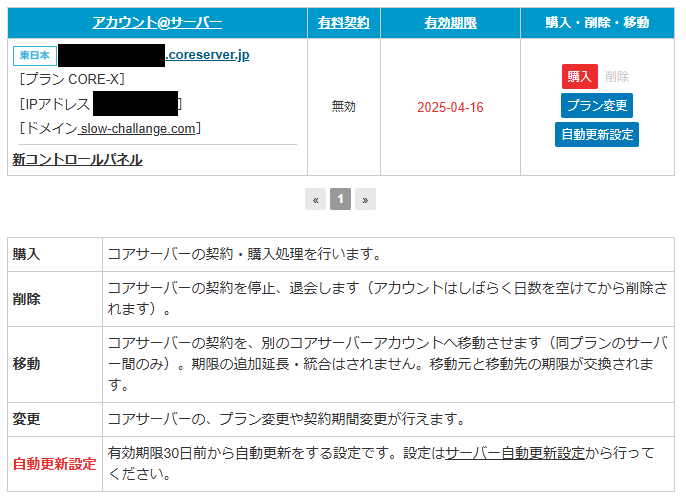Image resolution: width=686 pixels, height=499 pixels.
Task: Open the サーバー自動更新設定 link in the description
Action: click(x=515, y=453)
